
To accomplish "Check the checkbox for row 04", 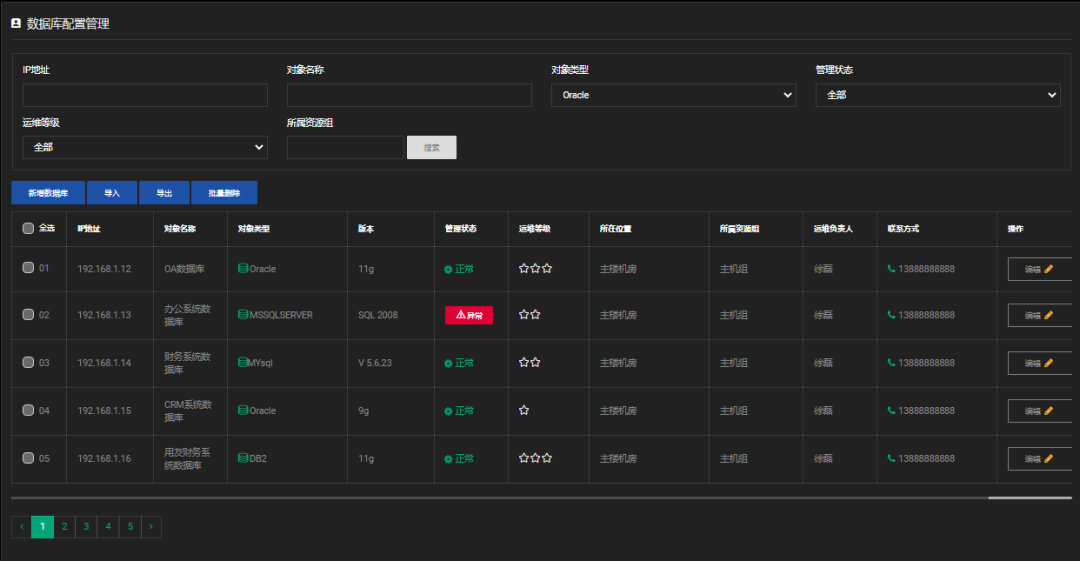I will [28, 410].
